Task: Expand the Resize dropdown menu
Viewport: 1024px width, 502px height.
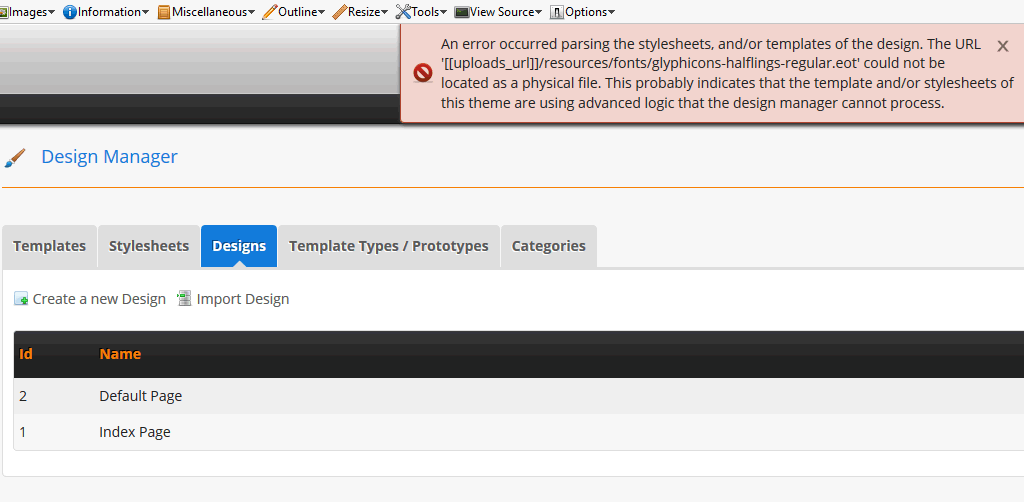Action: 366,12
